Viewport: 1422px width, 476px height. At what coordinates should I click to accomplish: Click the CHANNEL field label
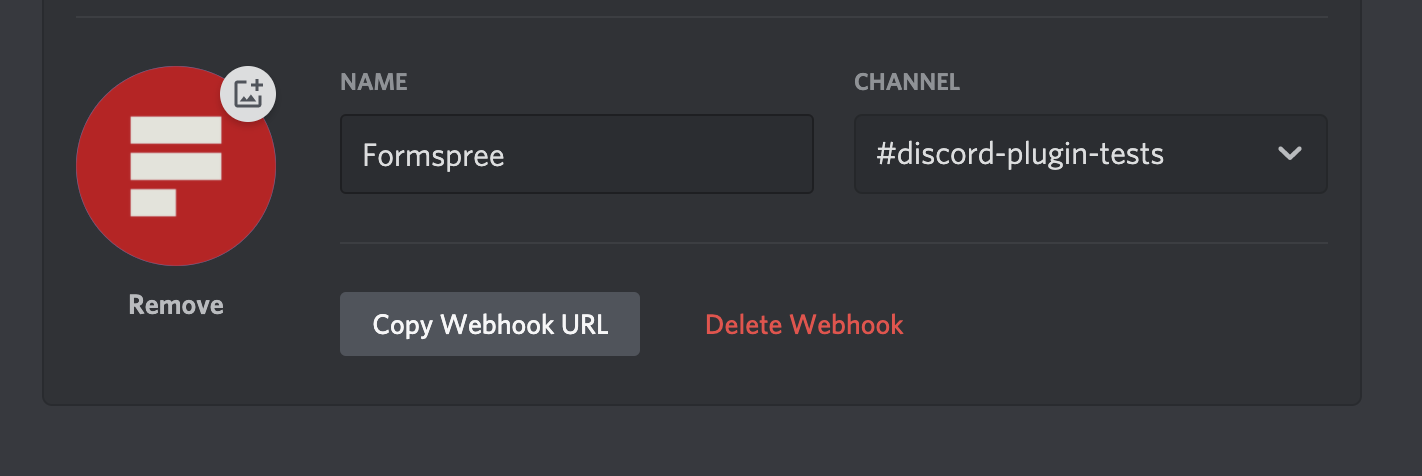pos(906,82)
